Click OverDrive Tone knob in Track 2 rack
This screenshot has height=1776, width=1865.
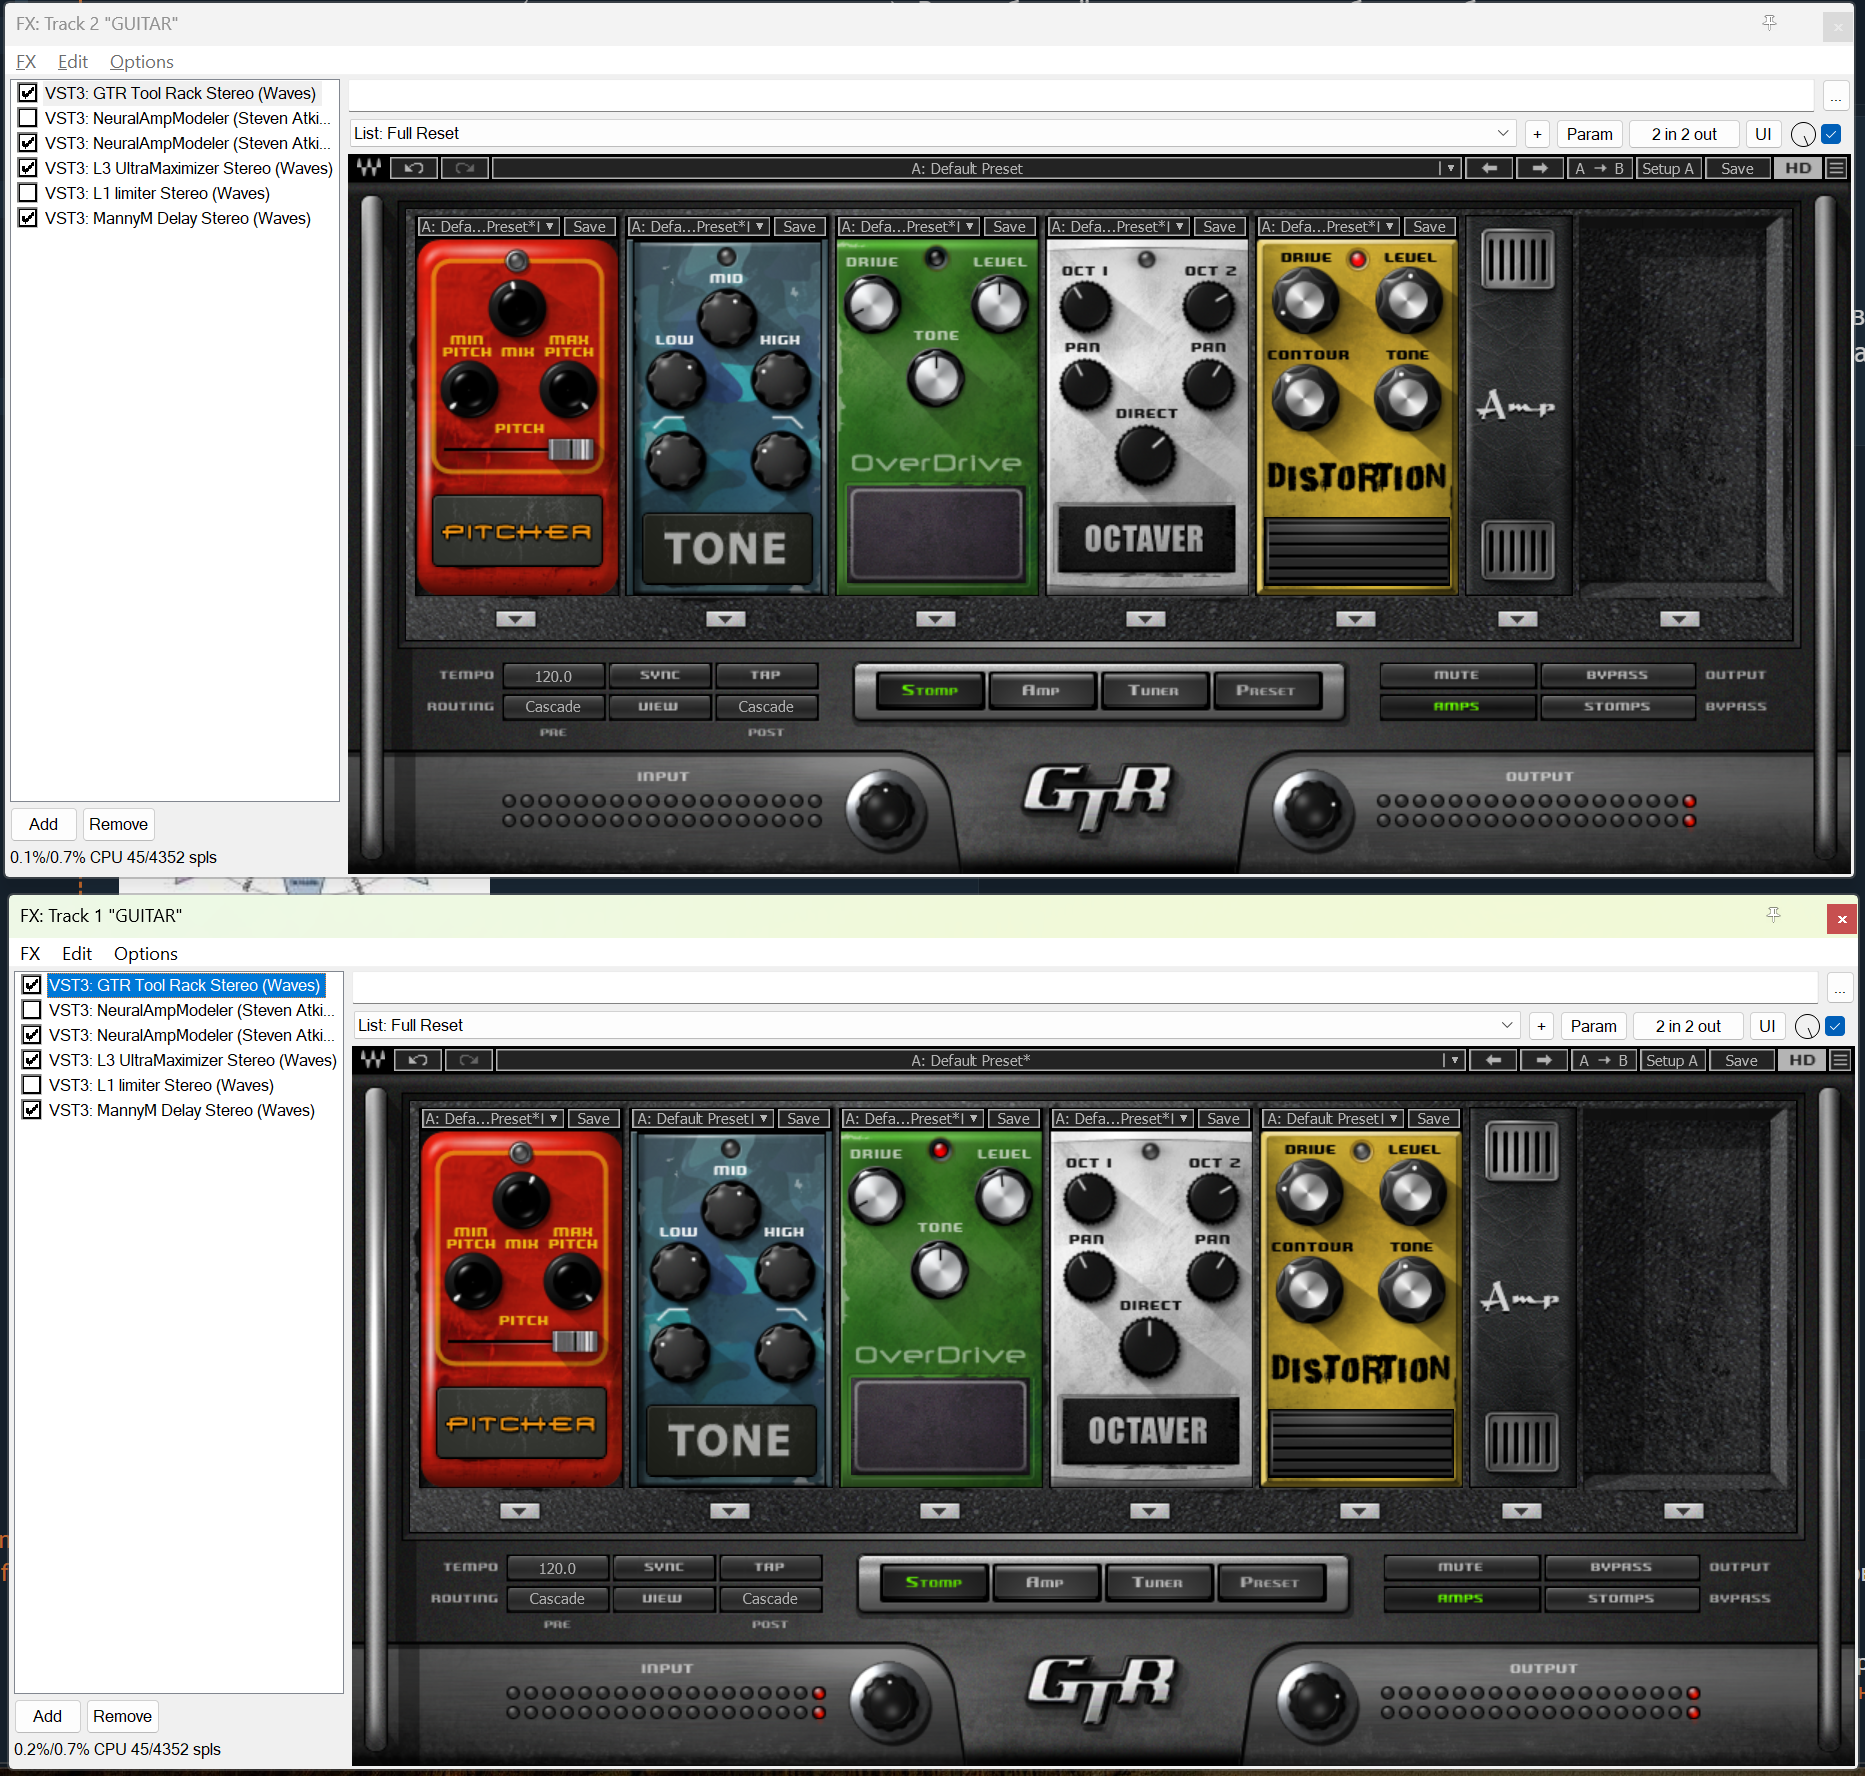point(936,379)
